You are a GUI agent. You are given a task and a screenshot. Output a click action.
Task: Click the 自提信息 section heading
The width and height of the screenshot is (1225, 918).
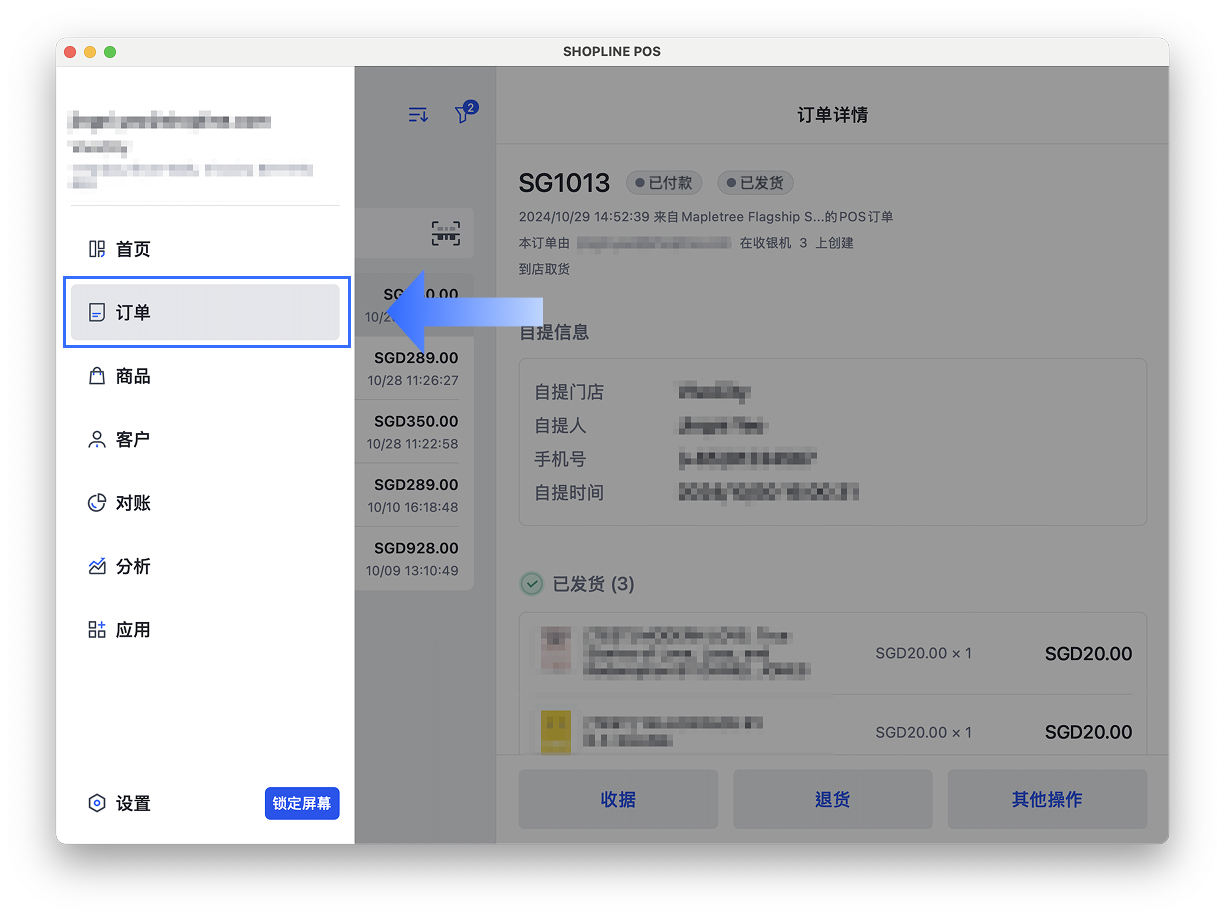pos(554,332)
